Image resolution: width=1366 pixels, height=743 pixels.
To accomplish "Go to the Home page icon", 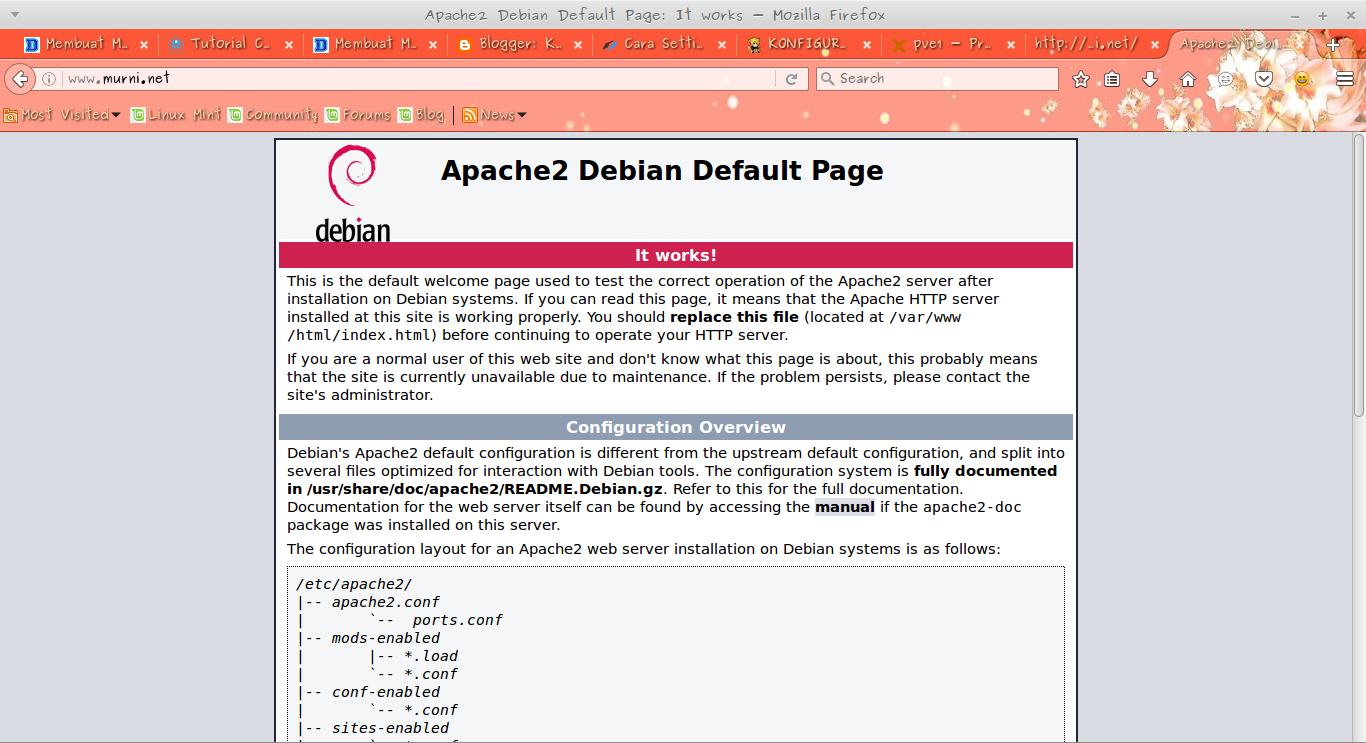I will coord(1187,79).
